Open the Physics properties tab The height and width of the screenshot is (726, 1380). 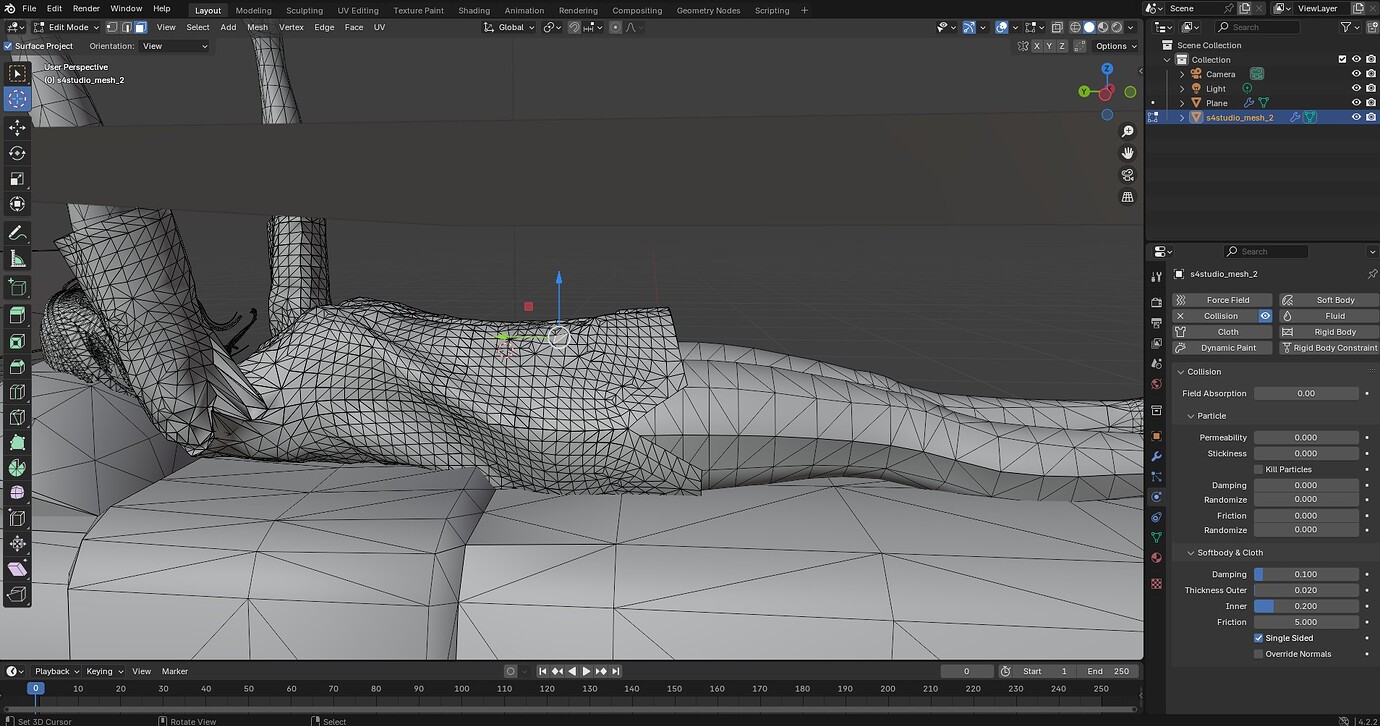point(1157,497)
